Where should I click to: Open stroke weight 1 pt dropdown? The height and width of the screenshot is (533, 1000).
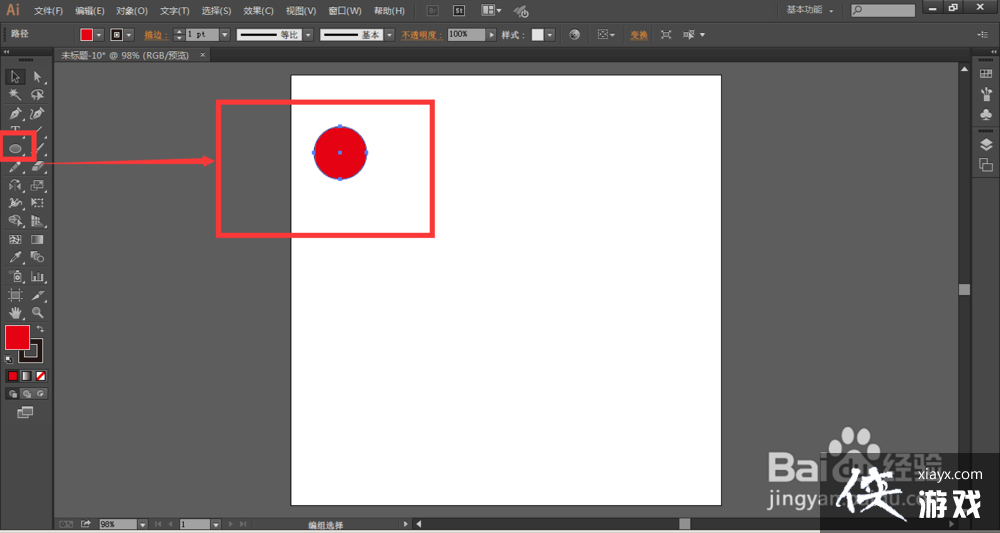click(224, 35)
